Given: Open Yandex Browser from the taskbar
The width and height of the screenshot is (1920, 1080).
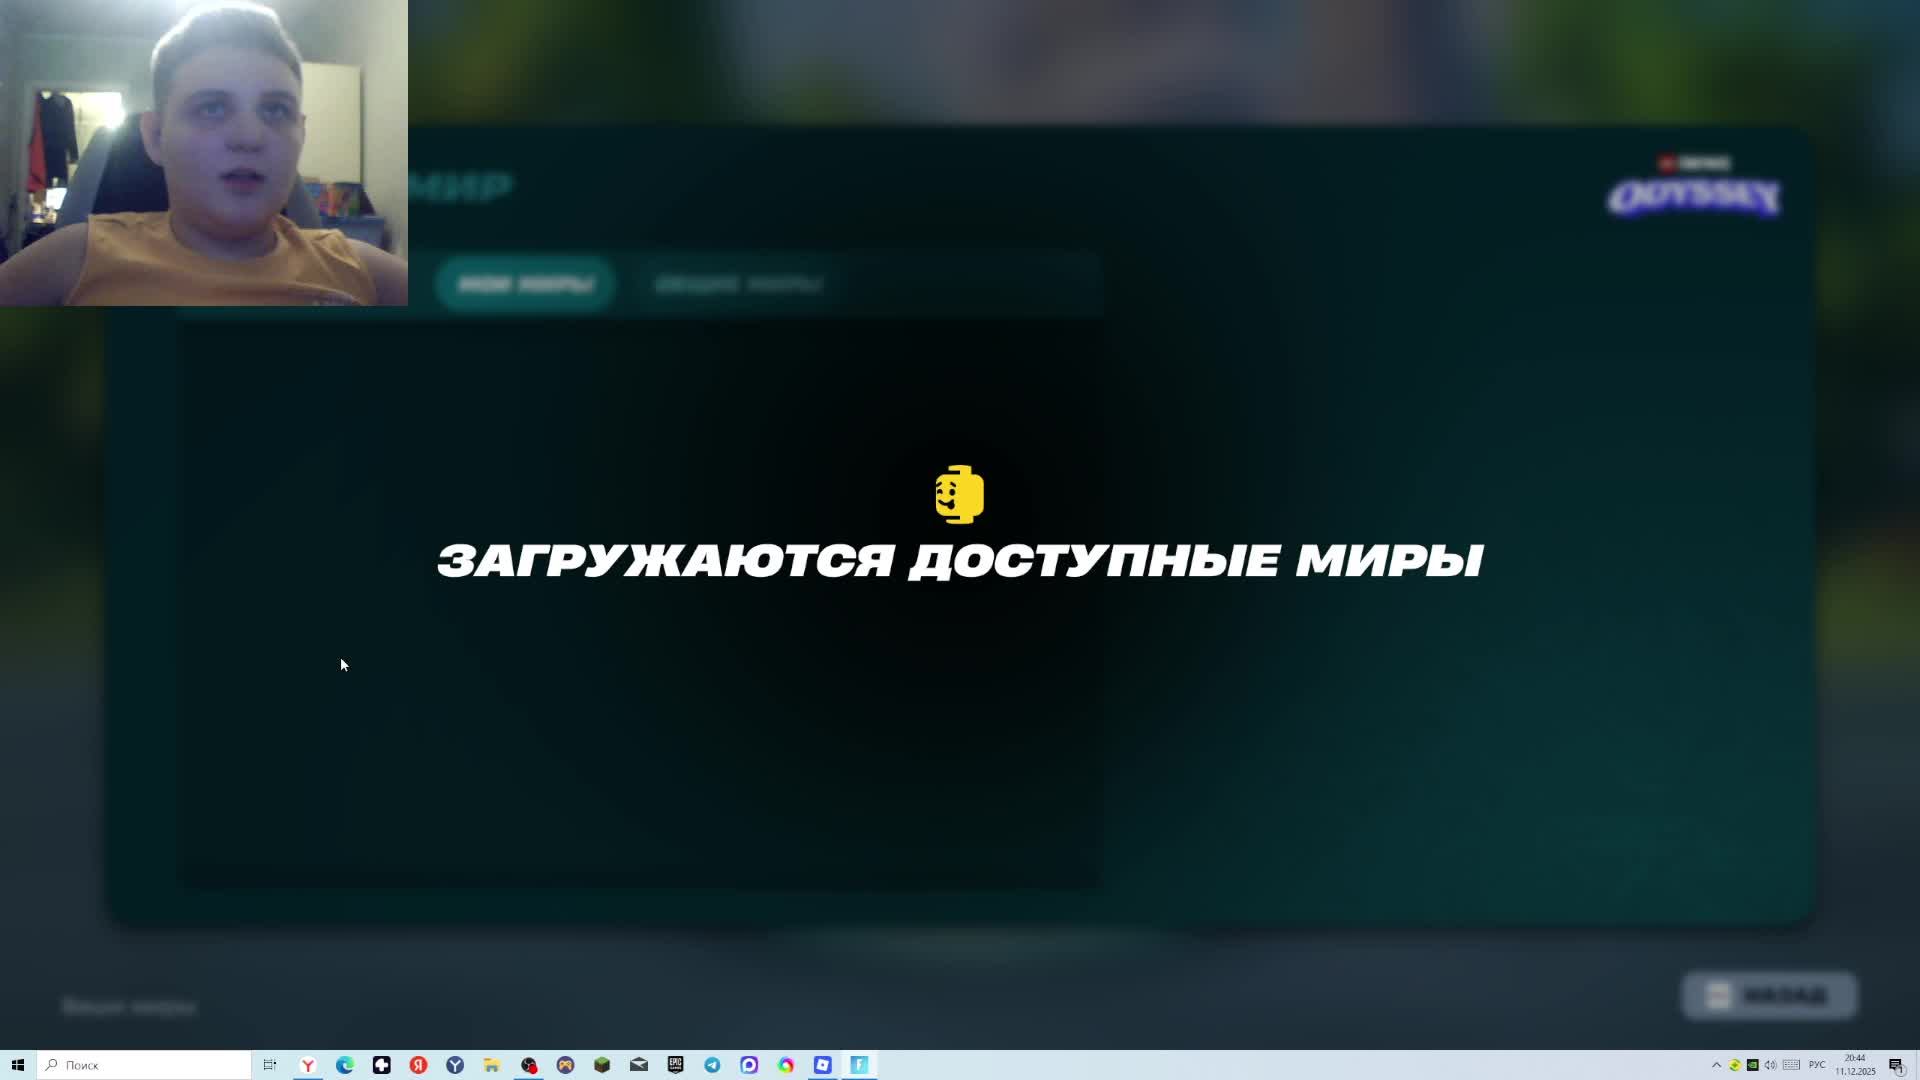Looking at the screenshot, I should (308, 1065).
